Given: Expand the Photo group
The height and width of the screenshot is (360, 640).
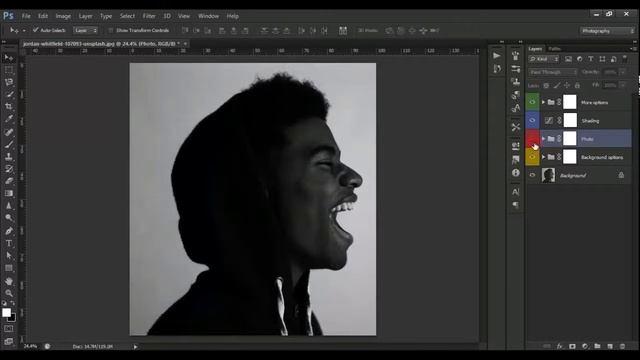Looking at the screenshot, I should tap(543, 139).
